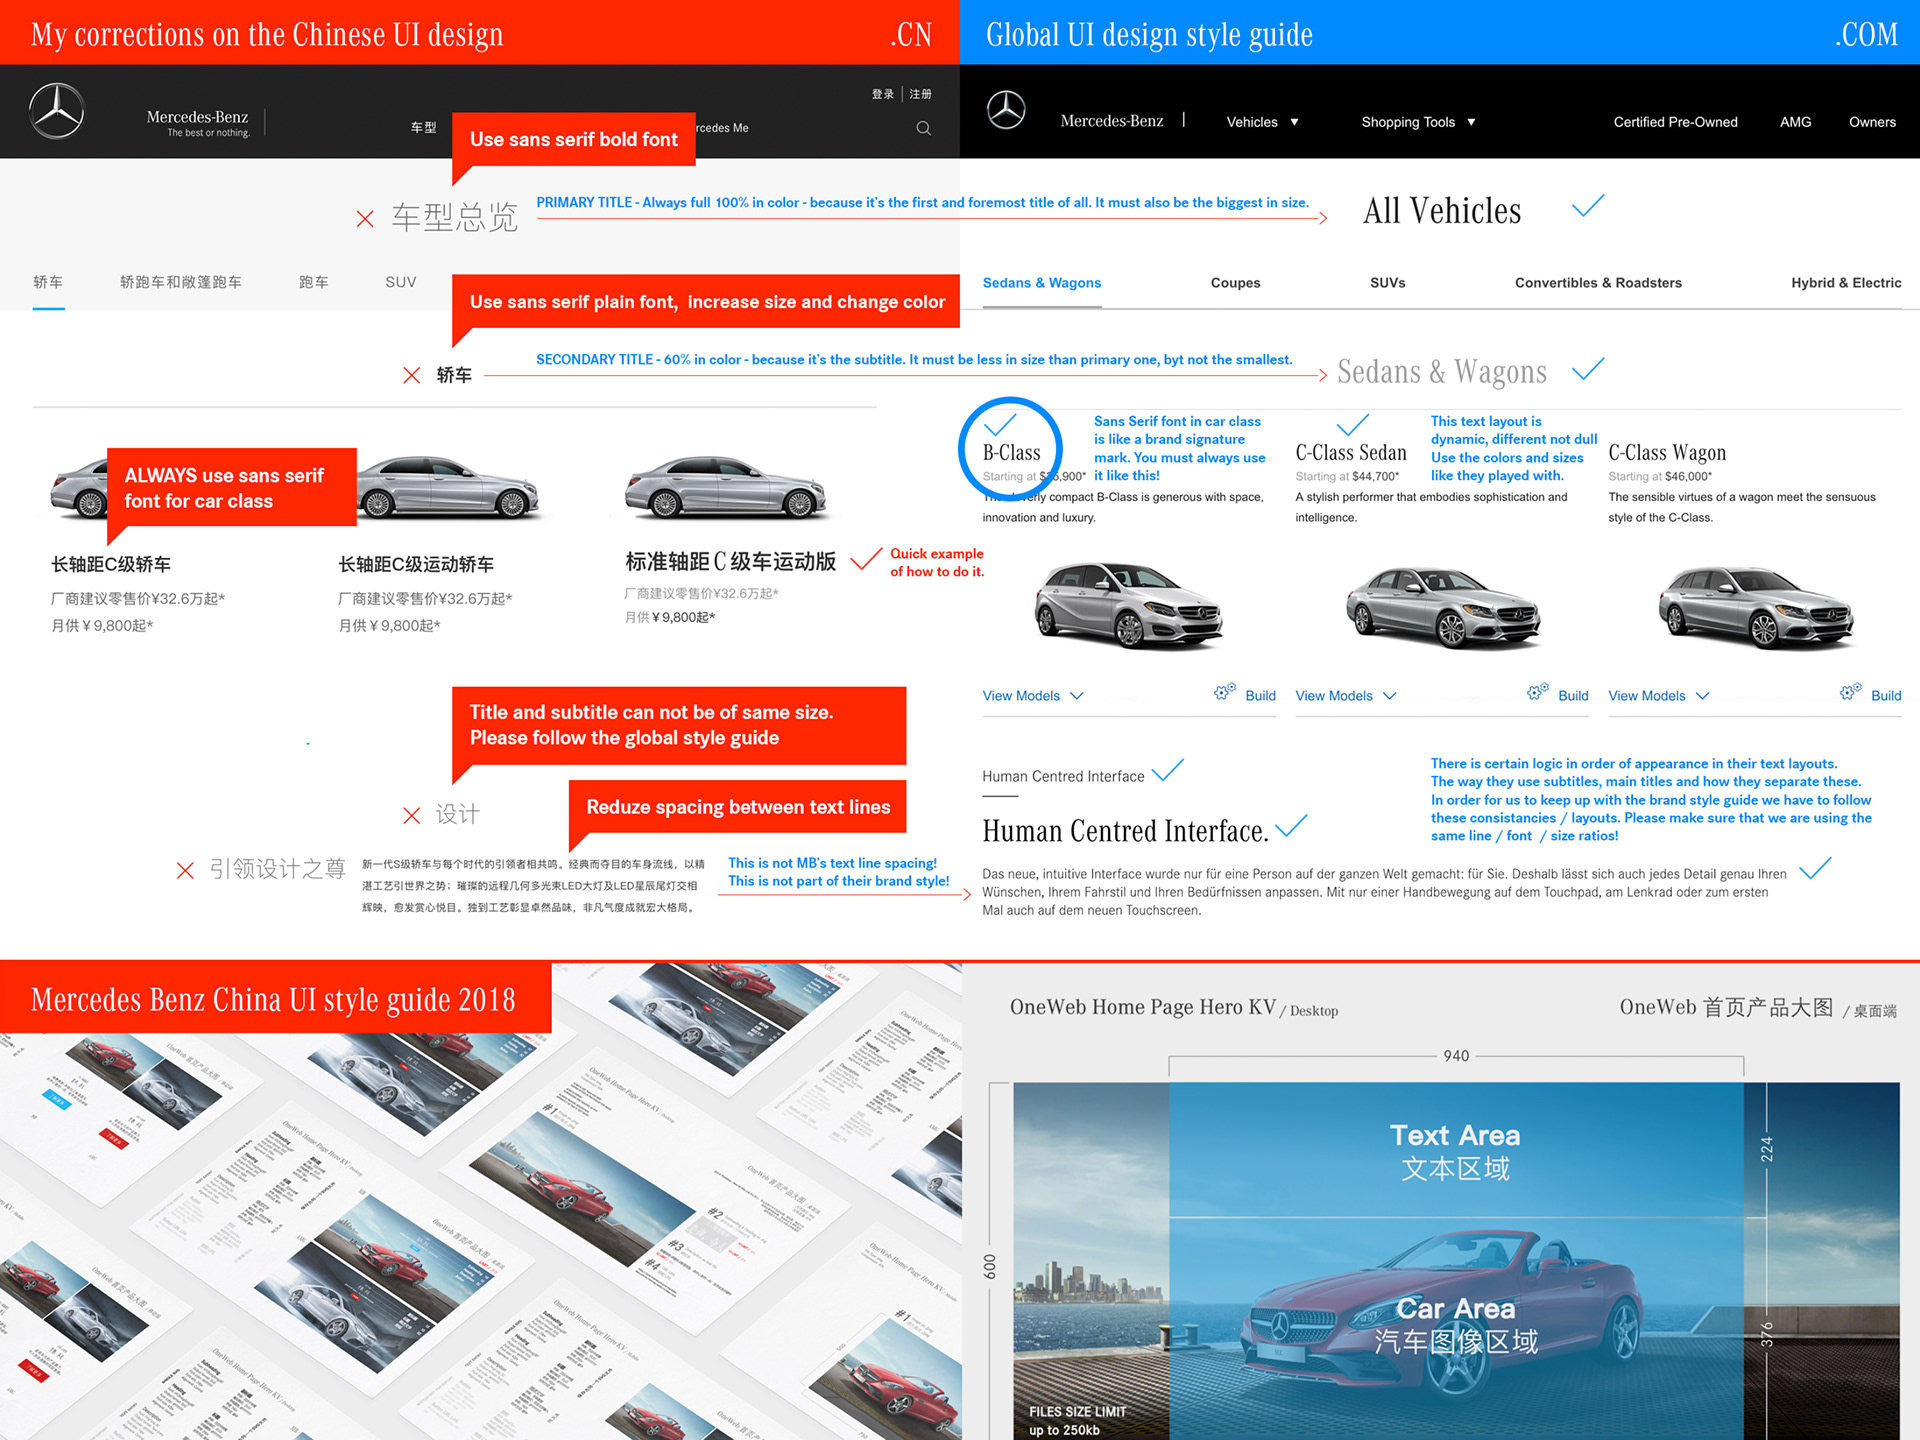Click the Mercedes star logo on the global site

coord(1006,110)
